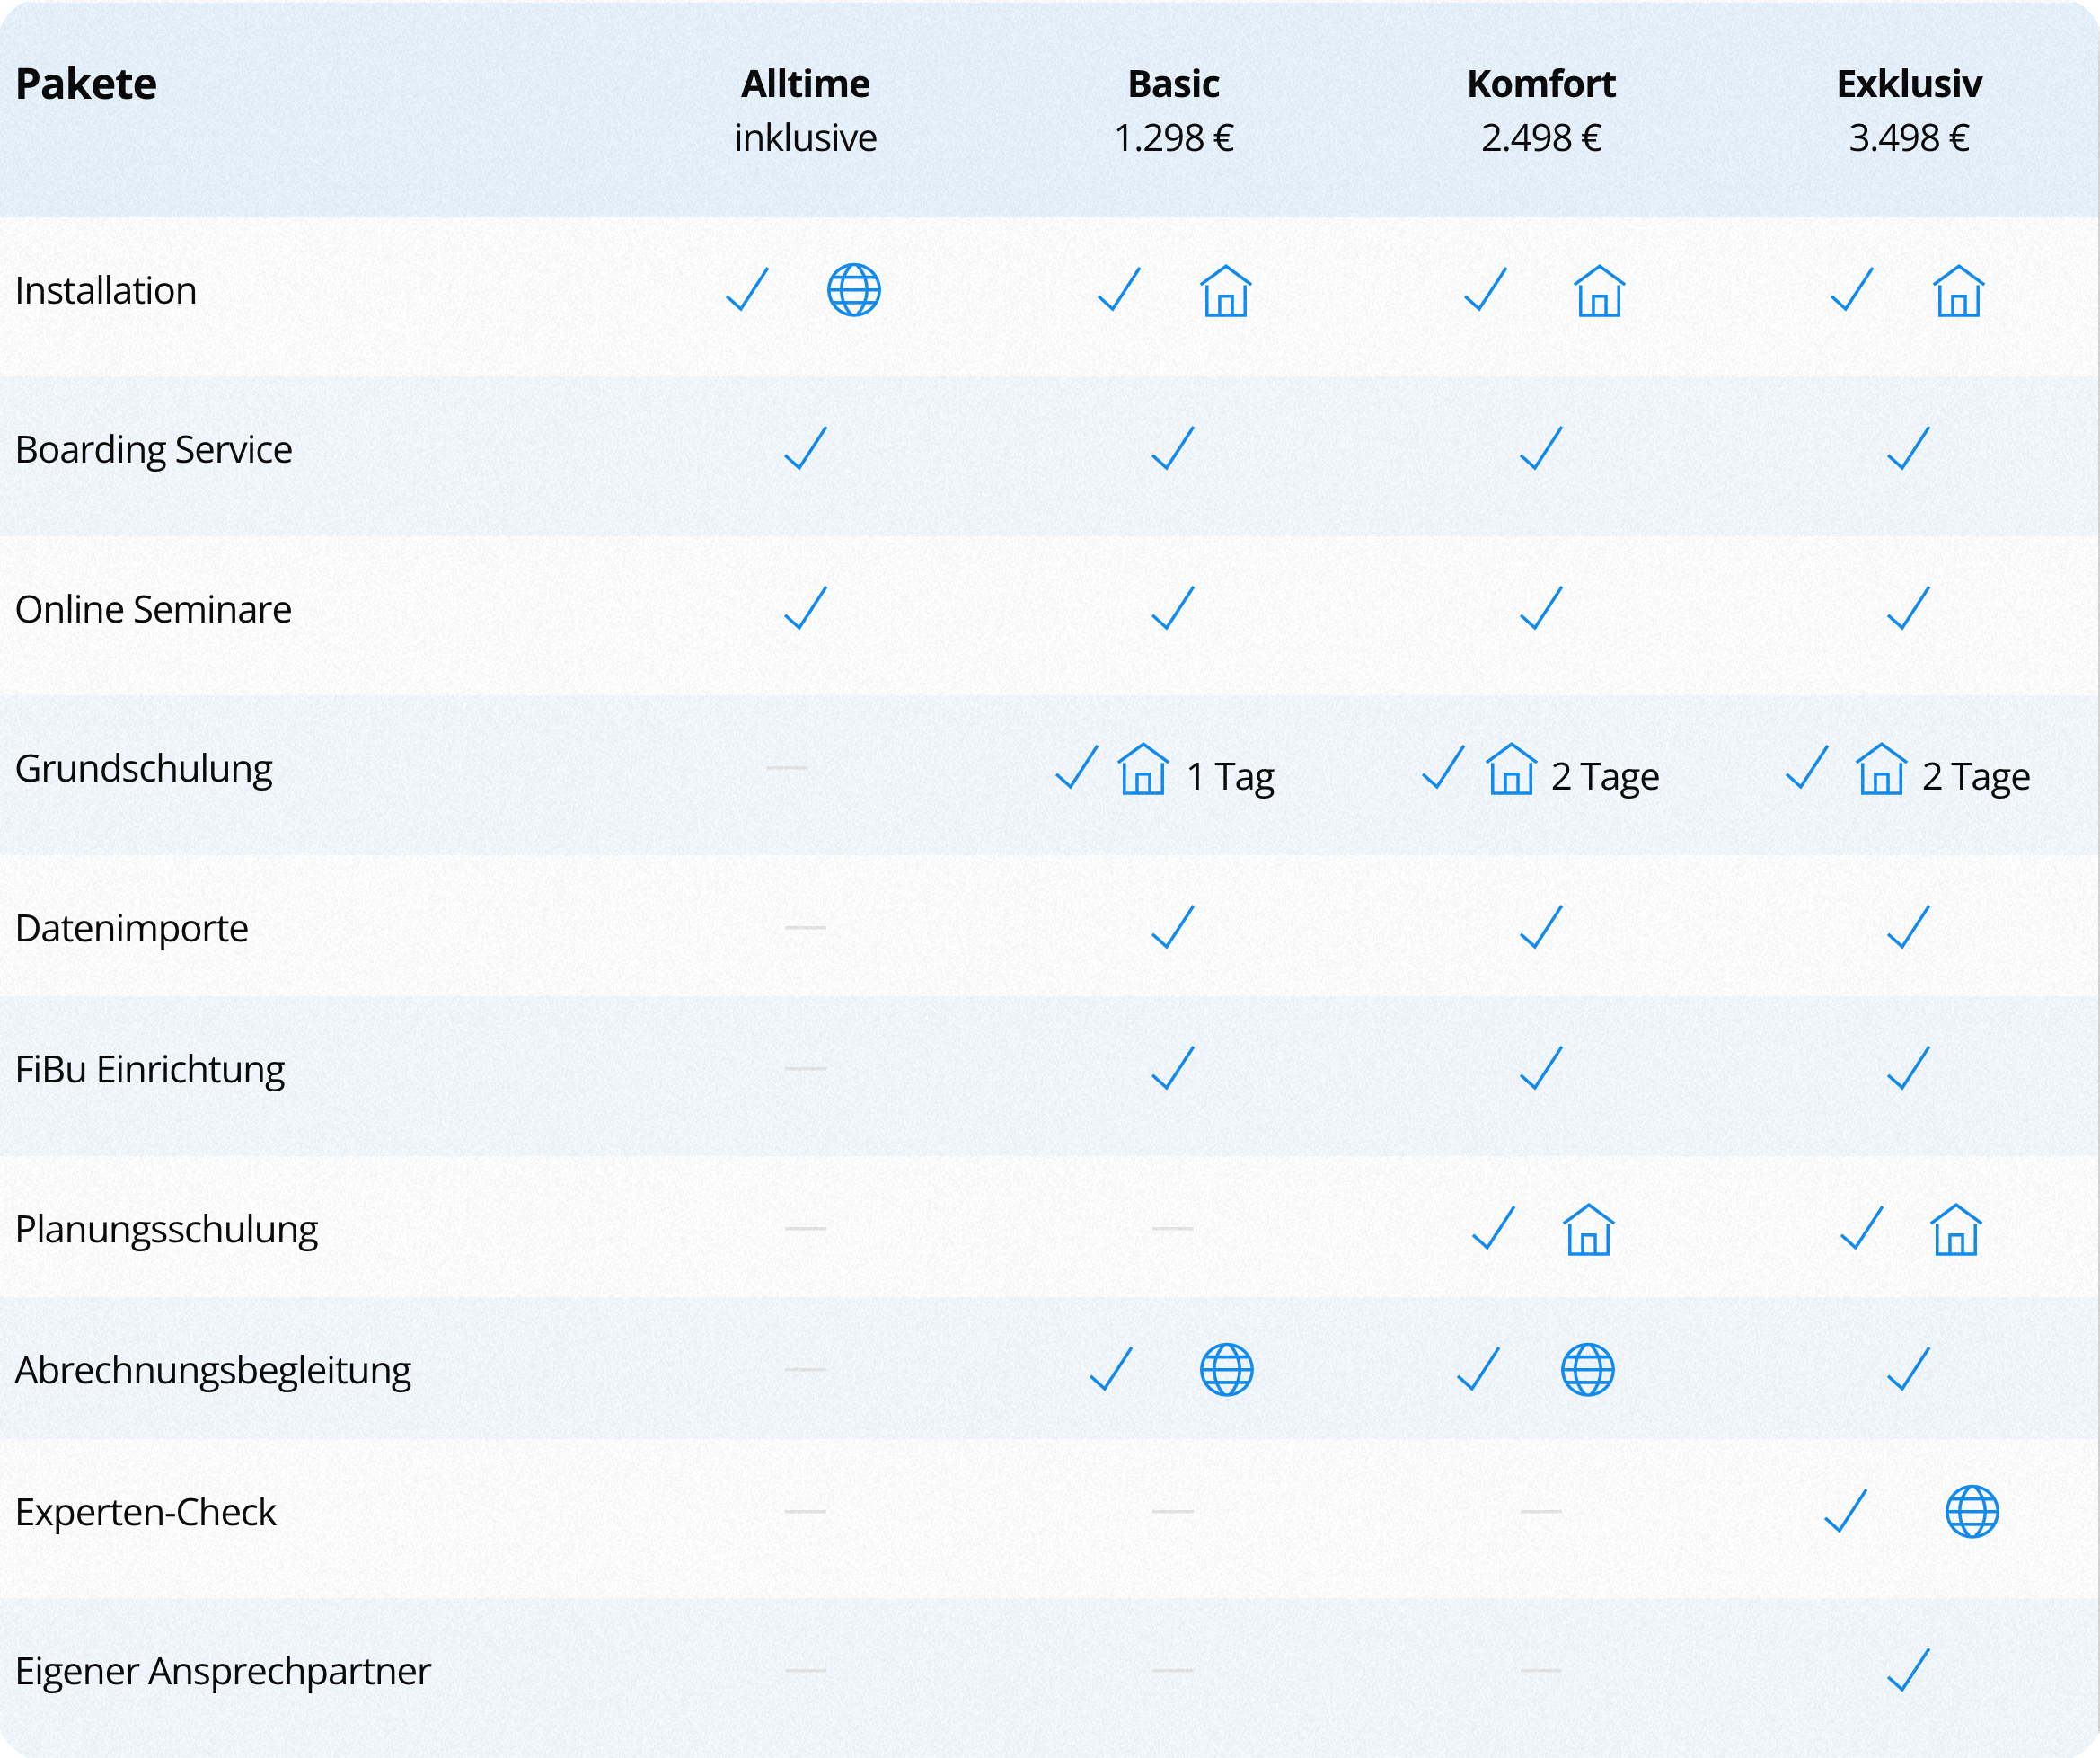
Task: Click the Alltime checkmark for Boarding Service
Action: click(805, 448)
